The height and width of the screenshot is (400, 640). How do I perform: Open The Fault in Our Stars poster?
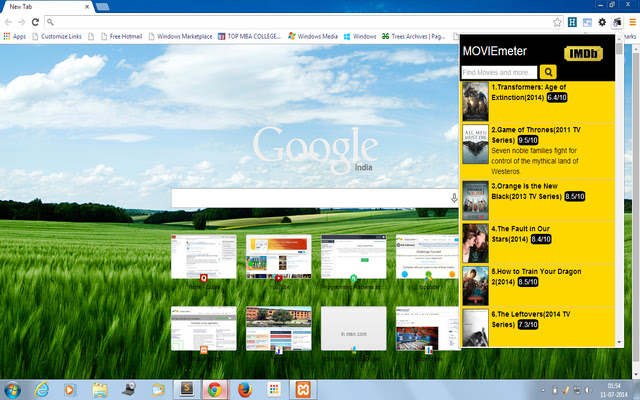pyautogui.click(x=475, y=243)
